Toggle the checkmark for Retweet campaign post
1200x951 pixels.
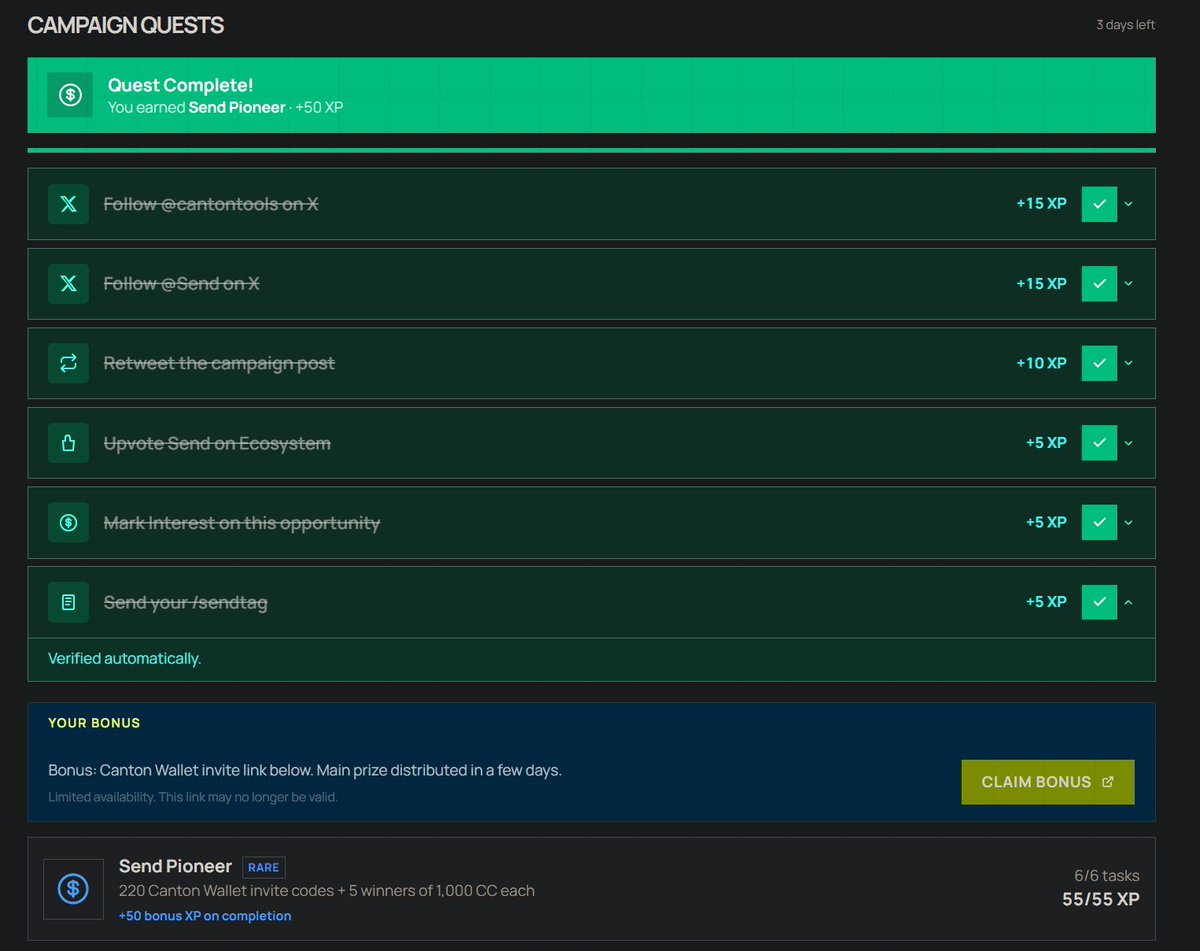tap(1099, 363)
